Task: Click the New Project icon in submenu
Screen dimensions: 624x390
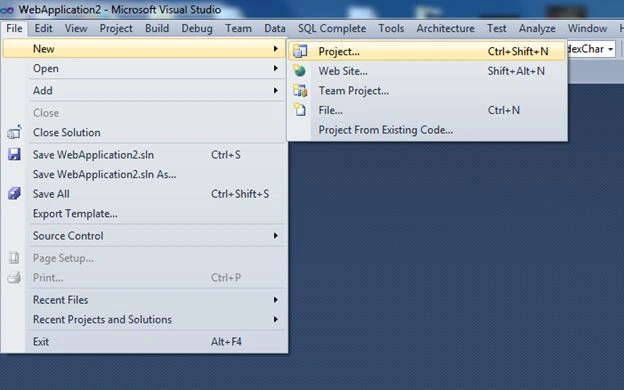Action: coord(300,51)
